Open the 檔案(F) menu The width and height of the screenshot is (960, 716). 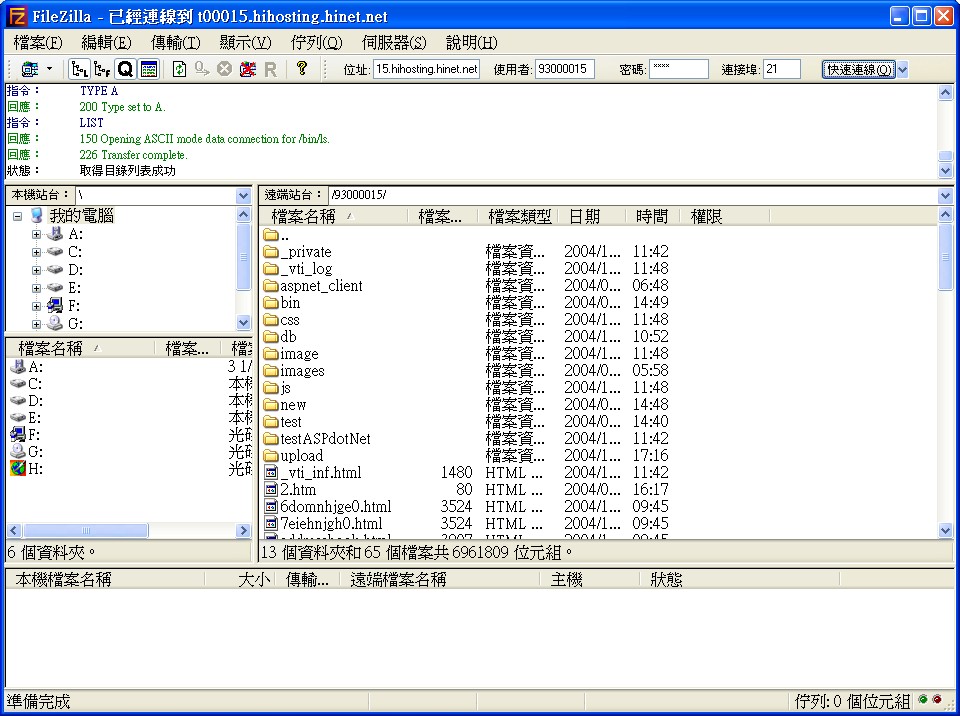click(38, 42)
